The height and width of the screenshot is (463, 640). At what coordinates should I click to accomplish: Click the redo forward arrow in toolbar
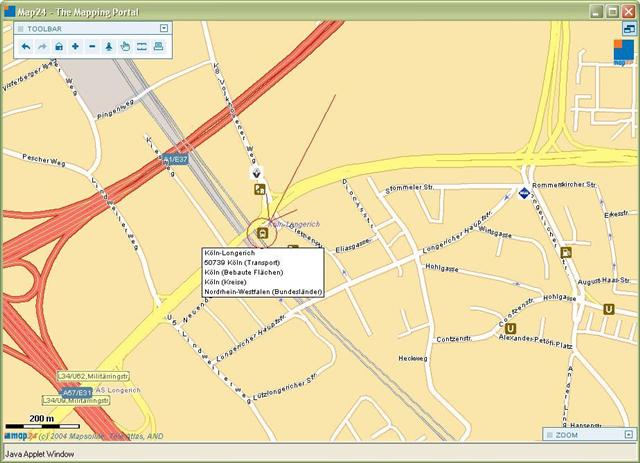(x=42, y=47)
